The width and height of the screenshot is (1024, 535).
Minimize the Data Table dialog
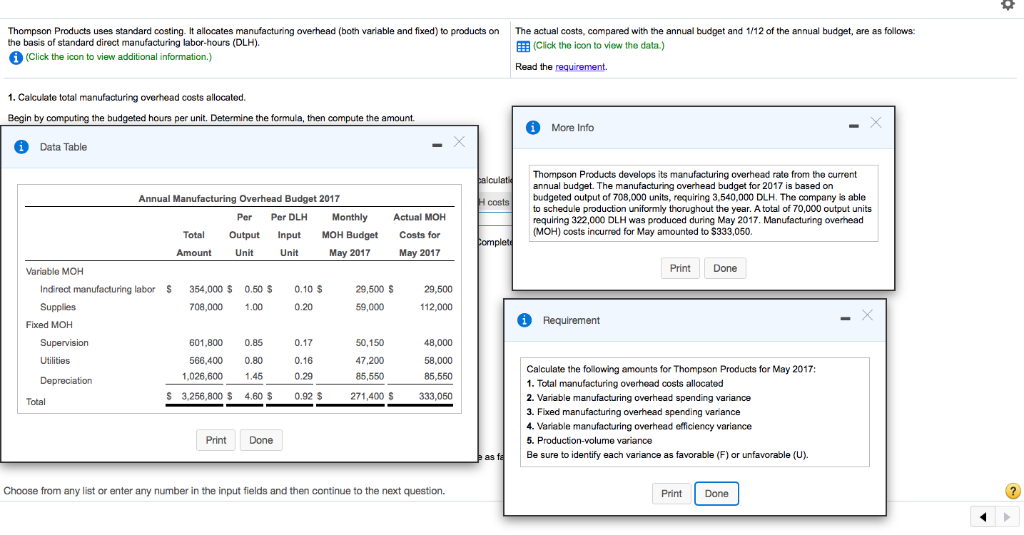[437, 145]
